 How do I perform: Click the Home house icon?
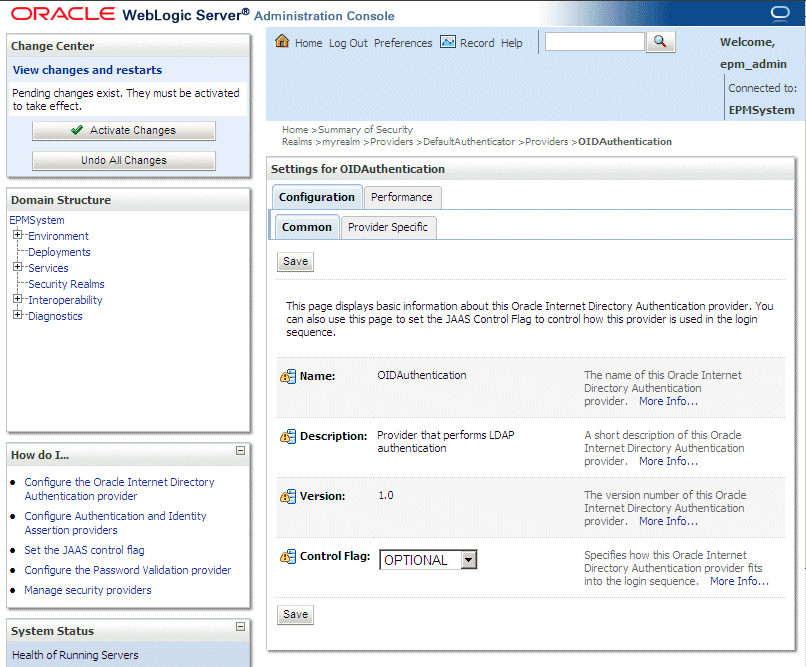click(x=282, y=41)
